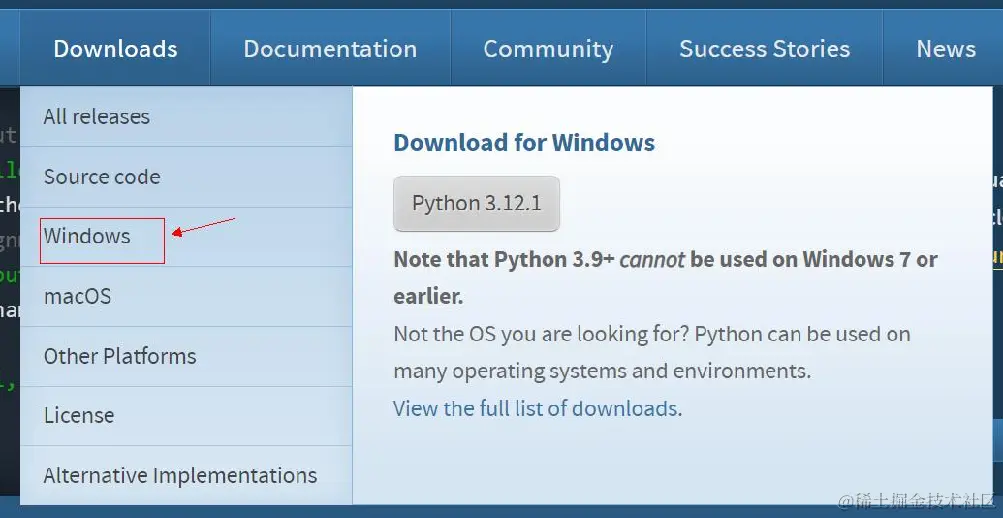This screenshot has height=518, width=1004.
Task: Choose Source code download option
Action: [x=186, y=177]
